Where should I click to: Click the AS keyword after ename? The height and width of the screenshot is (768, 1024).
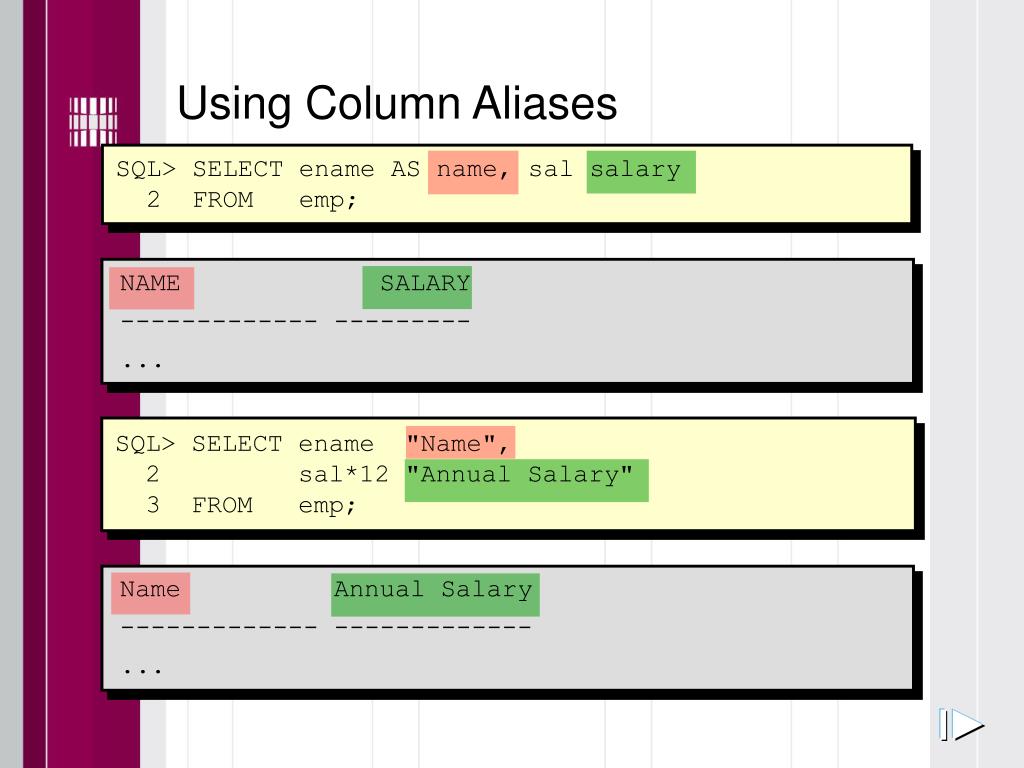[x=405, y=170]
